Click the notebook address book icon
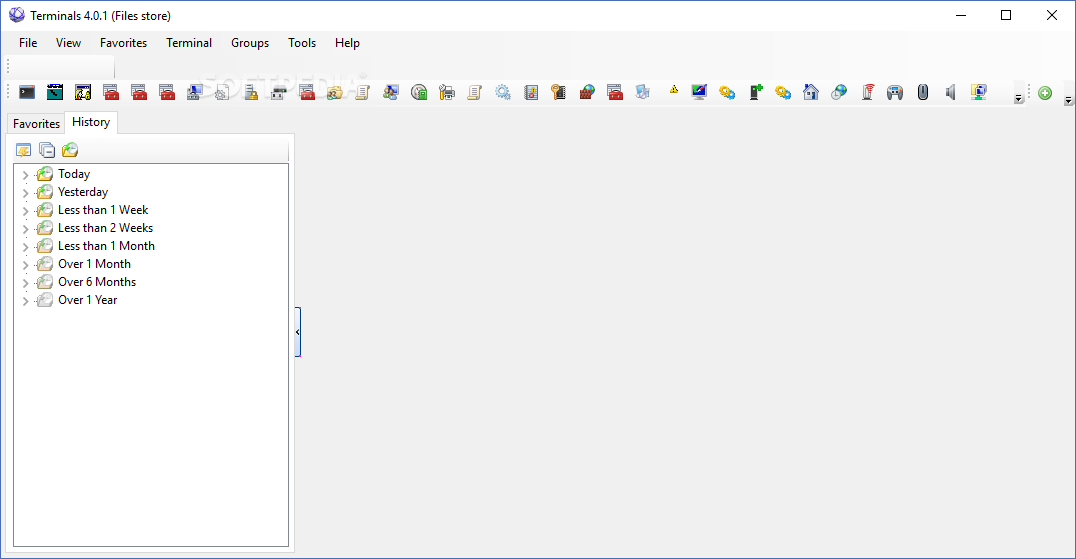This screenshot has height=559, width=1076. [531, 92]
